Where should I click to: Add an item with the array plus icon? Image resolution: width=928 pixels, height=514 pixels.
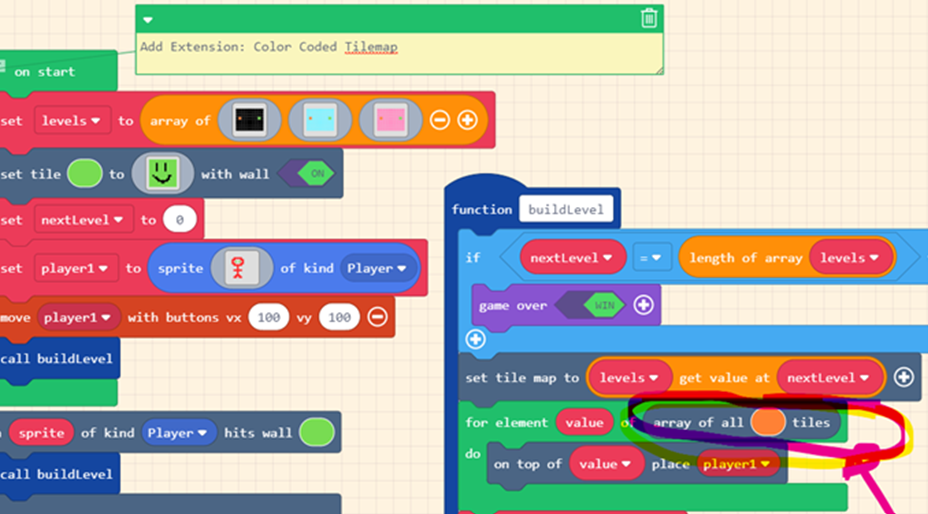click(468, 120)
